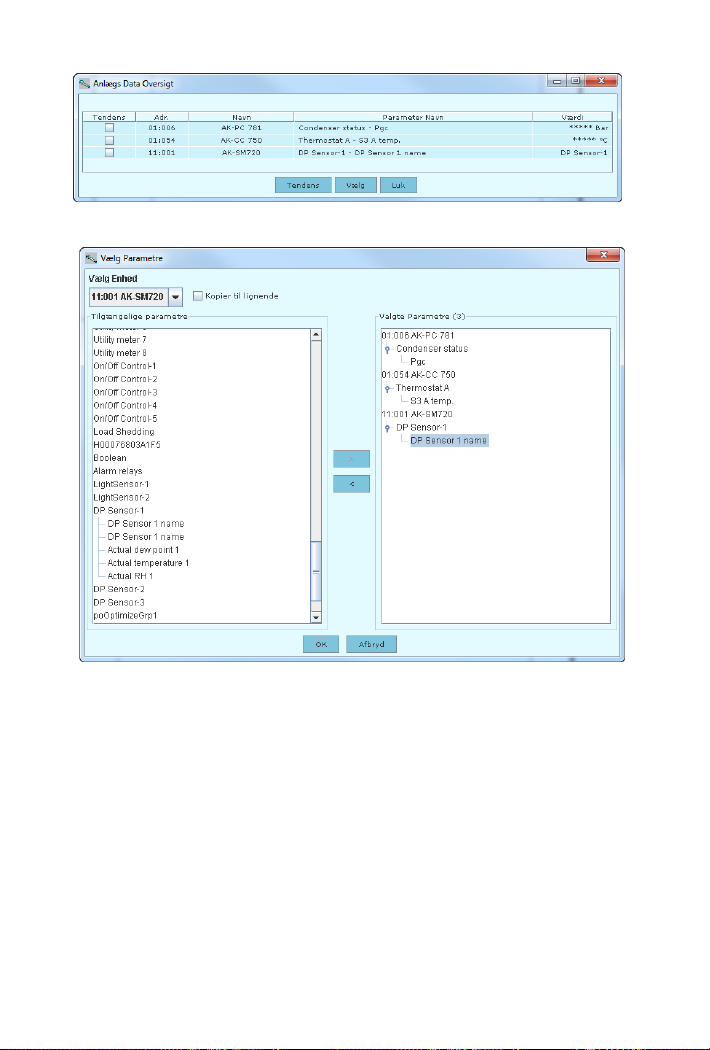710x1050 pixels.
Task: Click the Luk button
Action: pyautogui.click(x=399, y=185)
